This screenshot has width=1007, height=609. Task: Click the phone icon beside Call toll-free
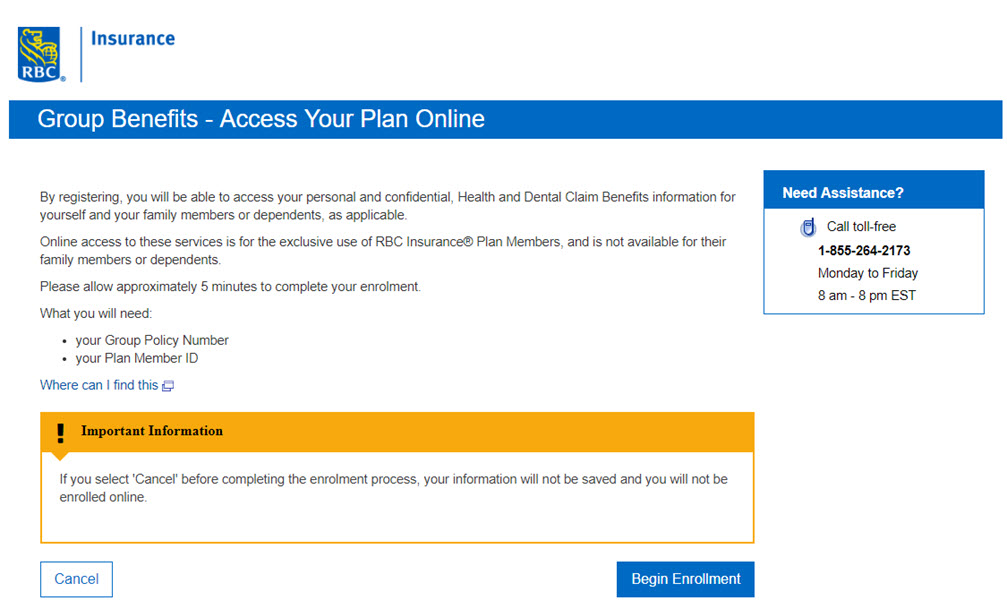coord(808,227)
